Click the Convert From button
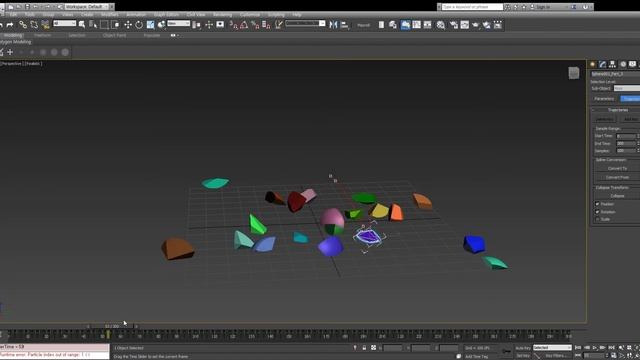Image resolution: width=640 pixels, height=360 pixels. [617, 177]
